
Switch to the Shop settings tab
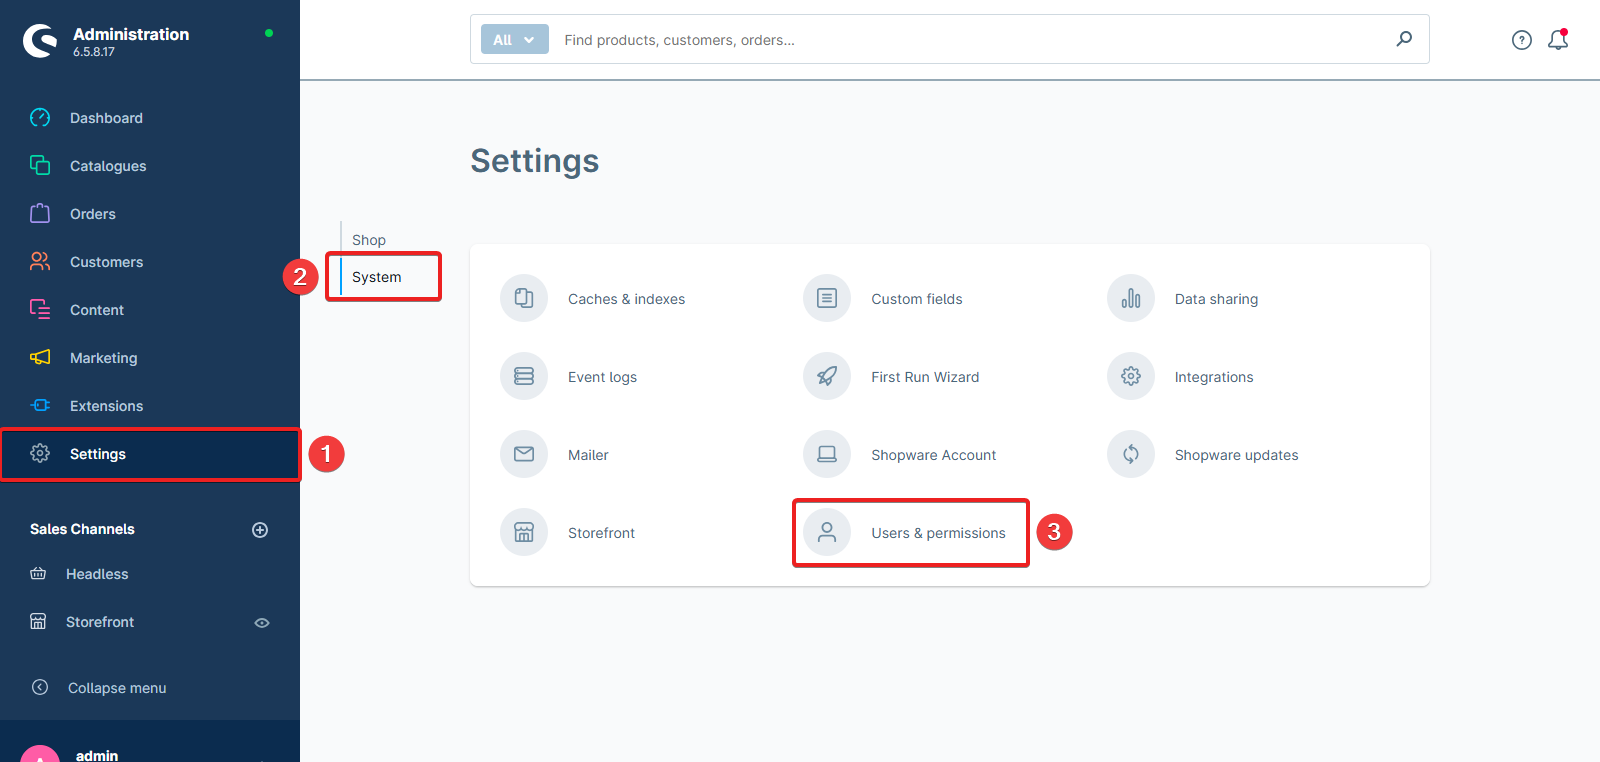click(369, 240)
